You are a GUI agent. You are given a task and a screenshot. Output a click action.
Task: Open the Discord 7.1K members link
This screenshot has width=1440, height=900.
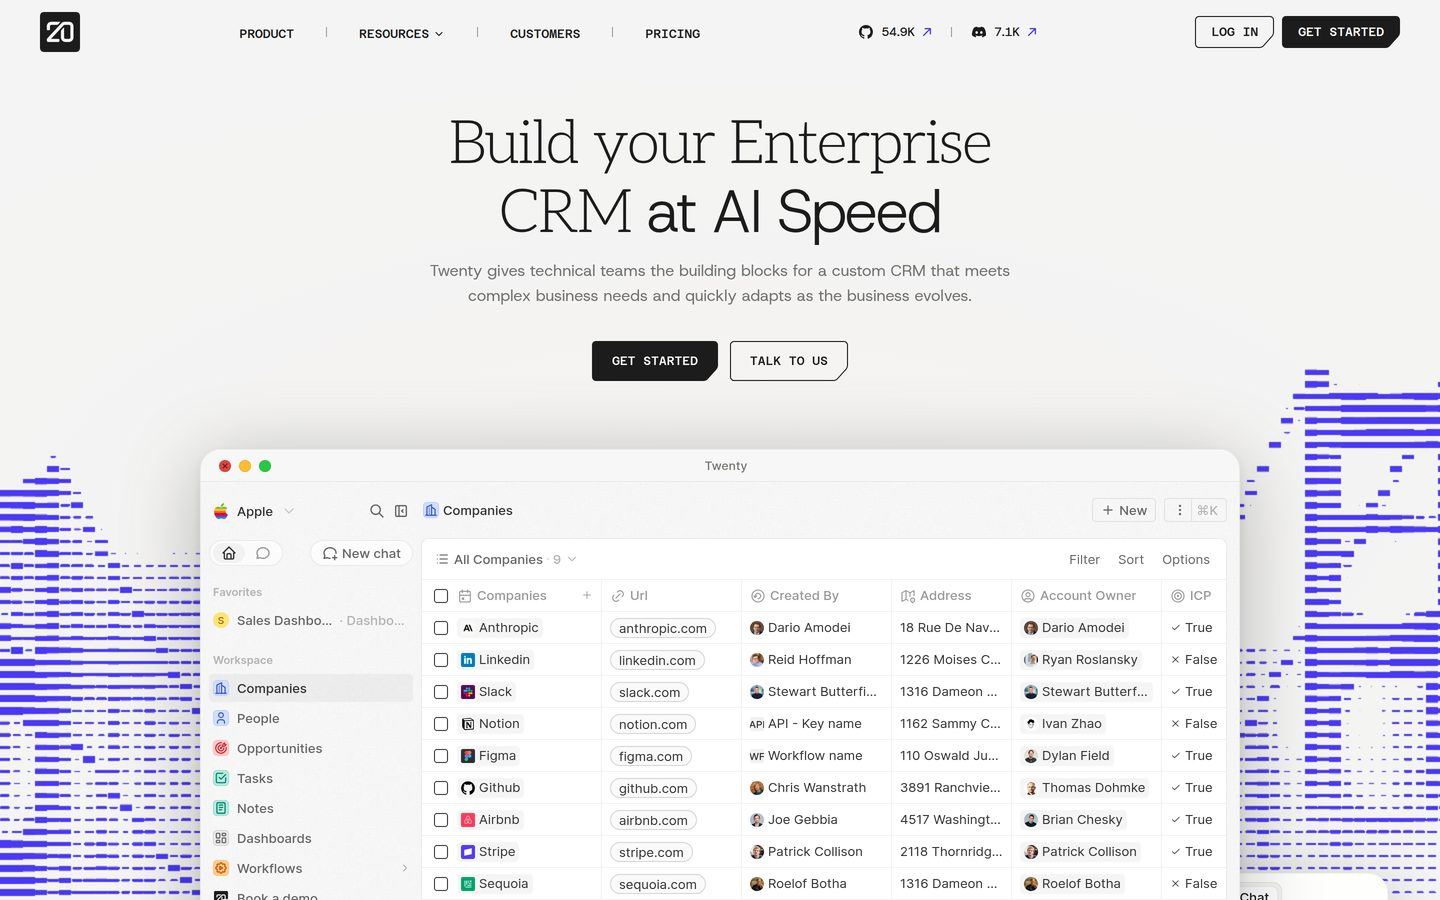[1004, 32]
